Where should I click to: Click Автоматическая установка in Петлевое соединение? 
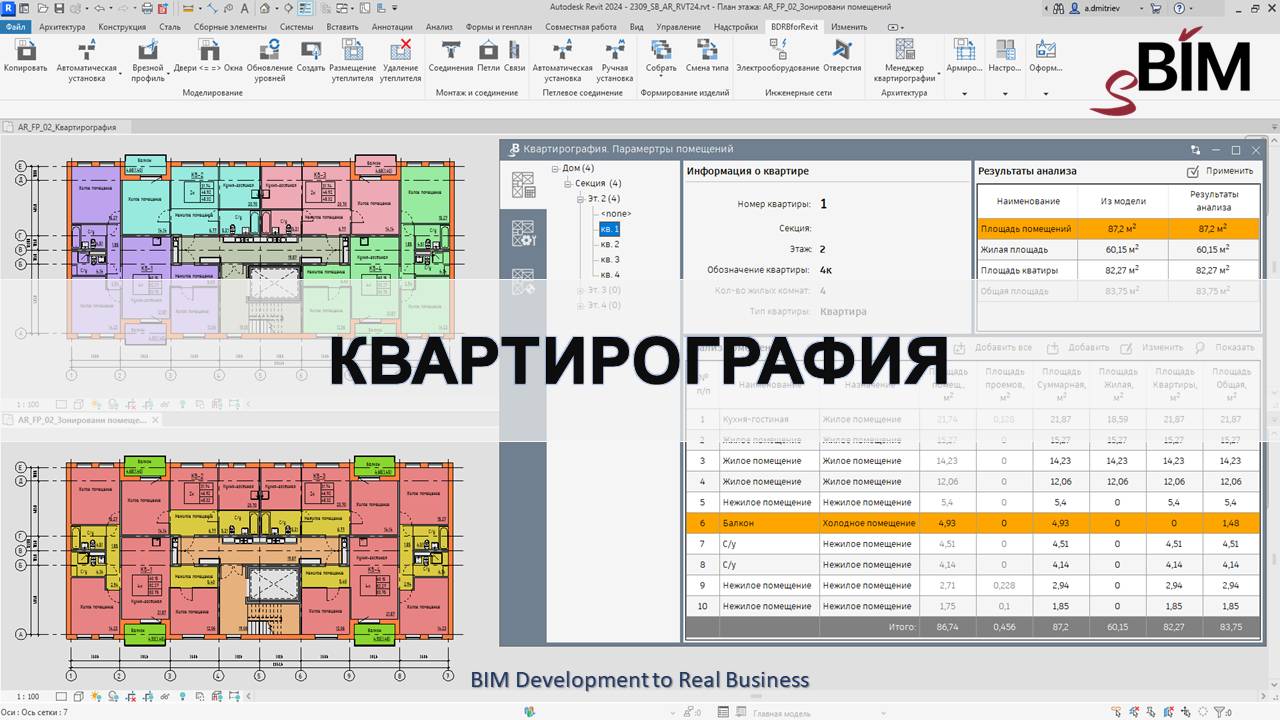click(x=562, y=61)
